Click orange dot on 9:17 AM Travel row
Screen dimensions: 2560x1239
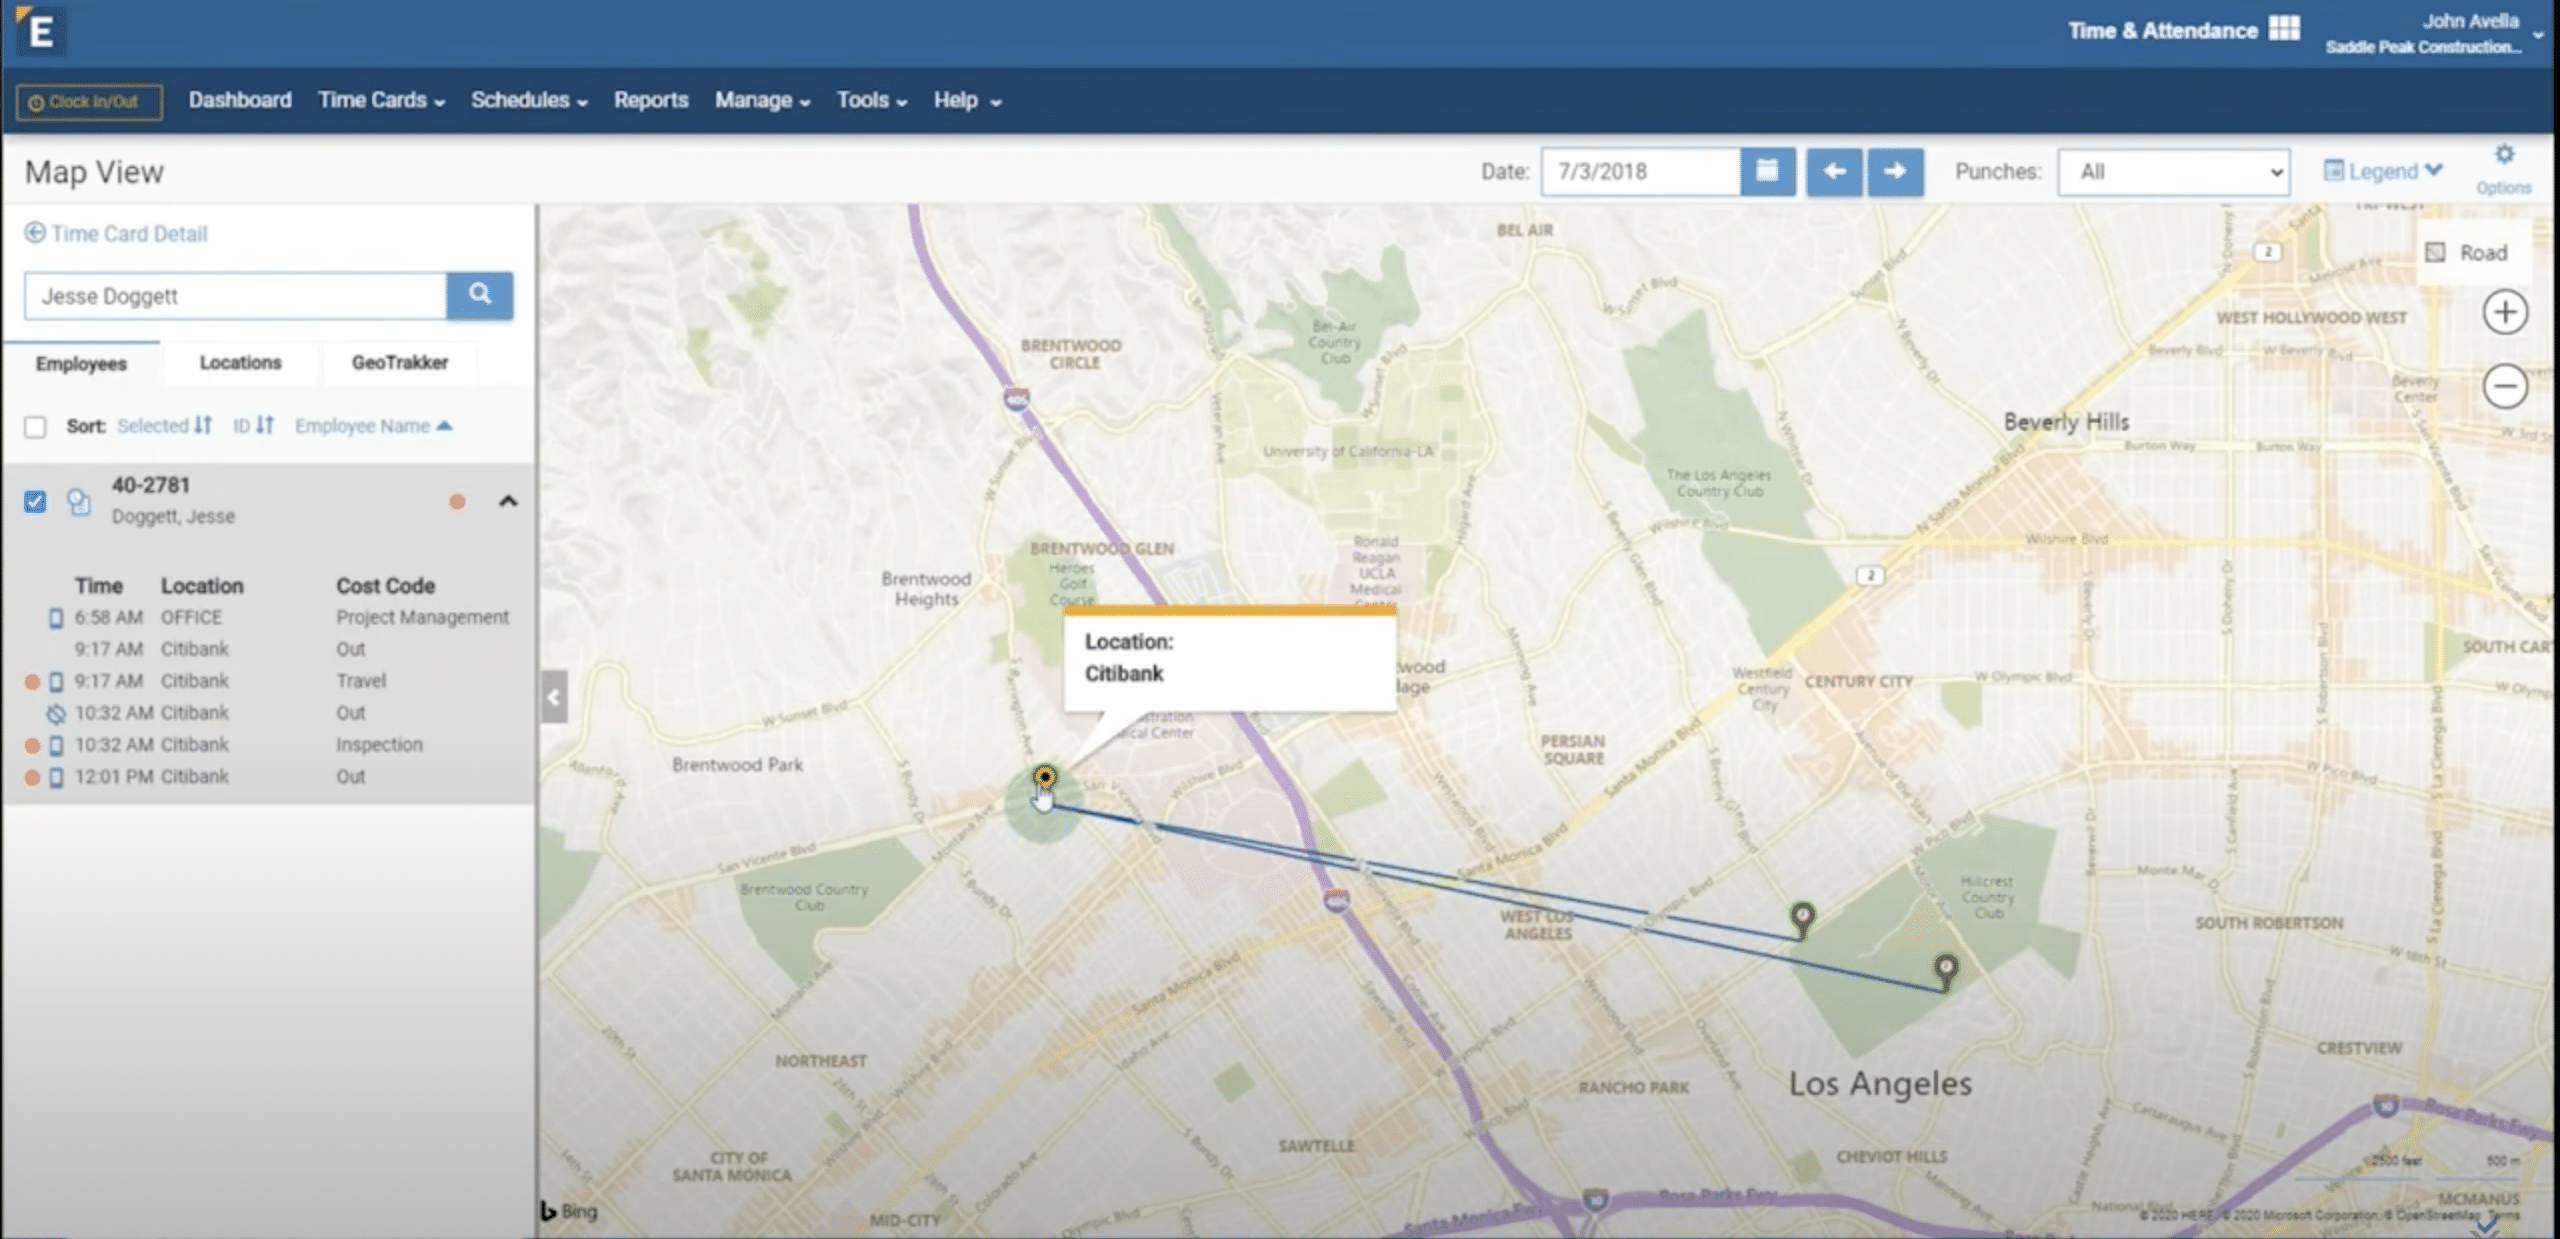tap(32, 682)
